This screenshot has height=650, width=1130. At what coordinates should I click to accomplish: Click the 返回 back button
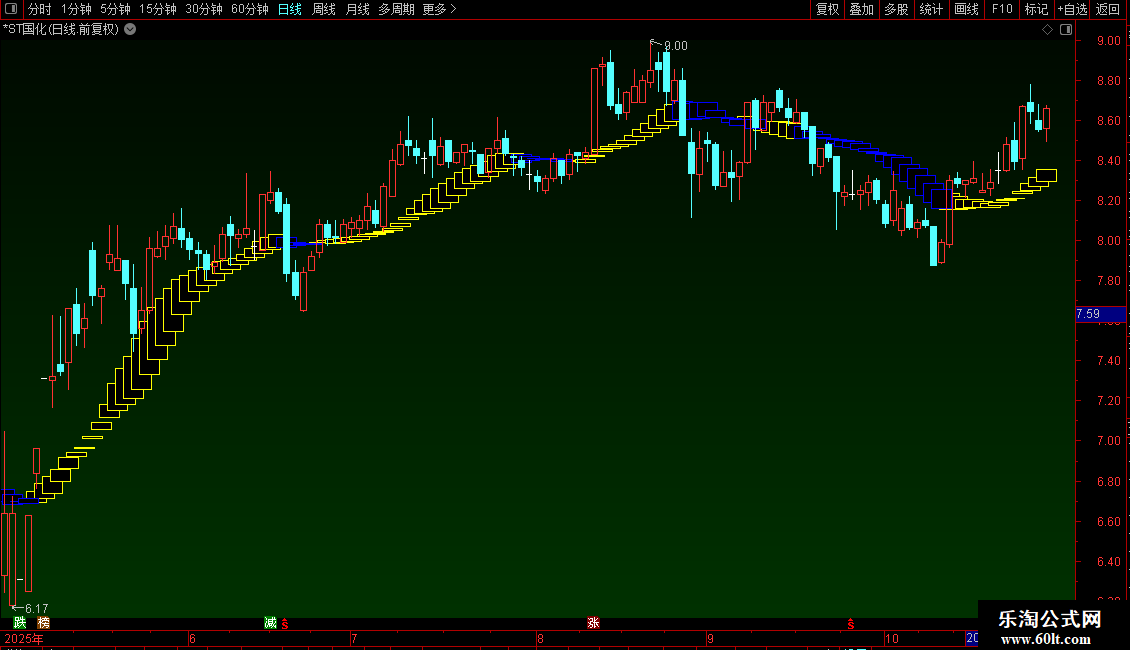tap(1108, 9)
